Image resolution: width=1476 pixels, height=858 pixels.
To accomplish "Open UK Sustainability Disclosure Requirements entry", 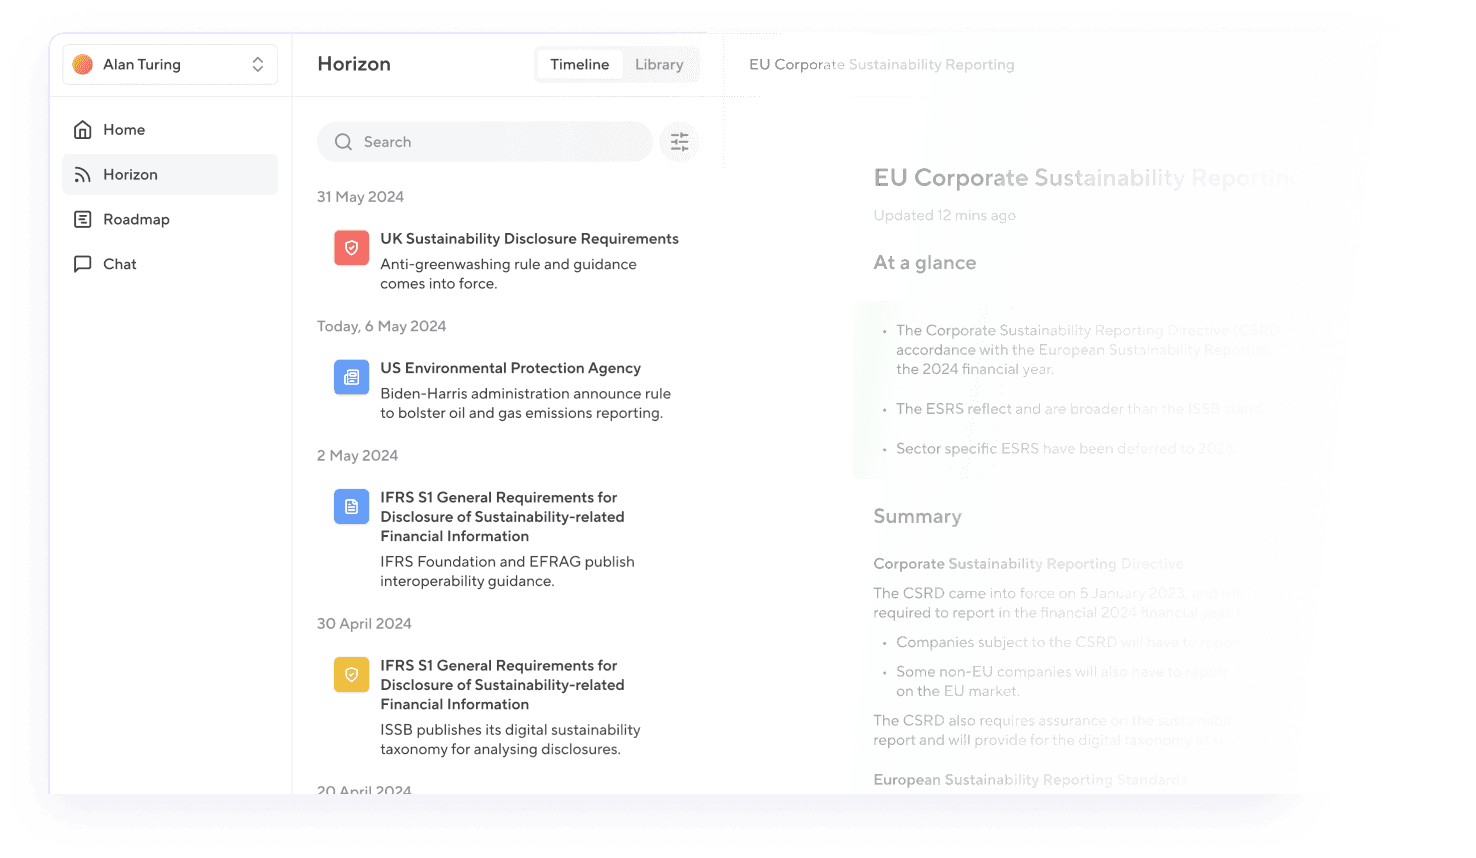I will coord(506,261).
